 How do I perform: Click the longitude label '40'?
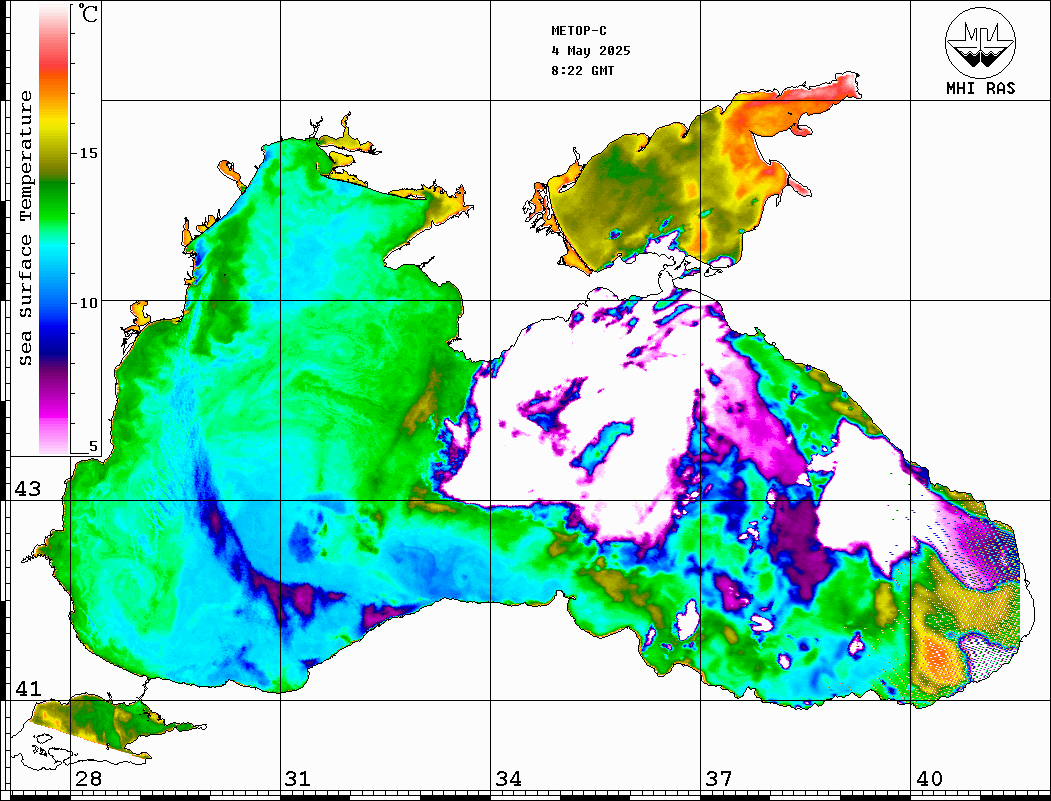(x=929, y=778)
